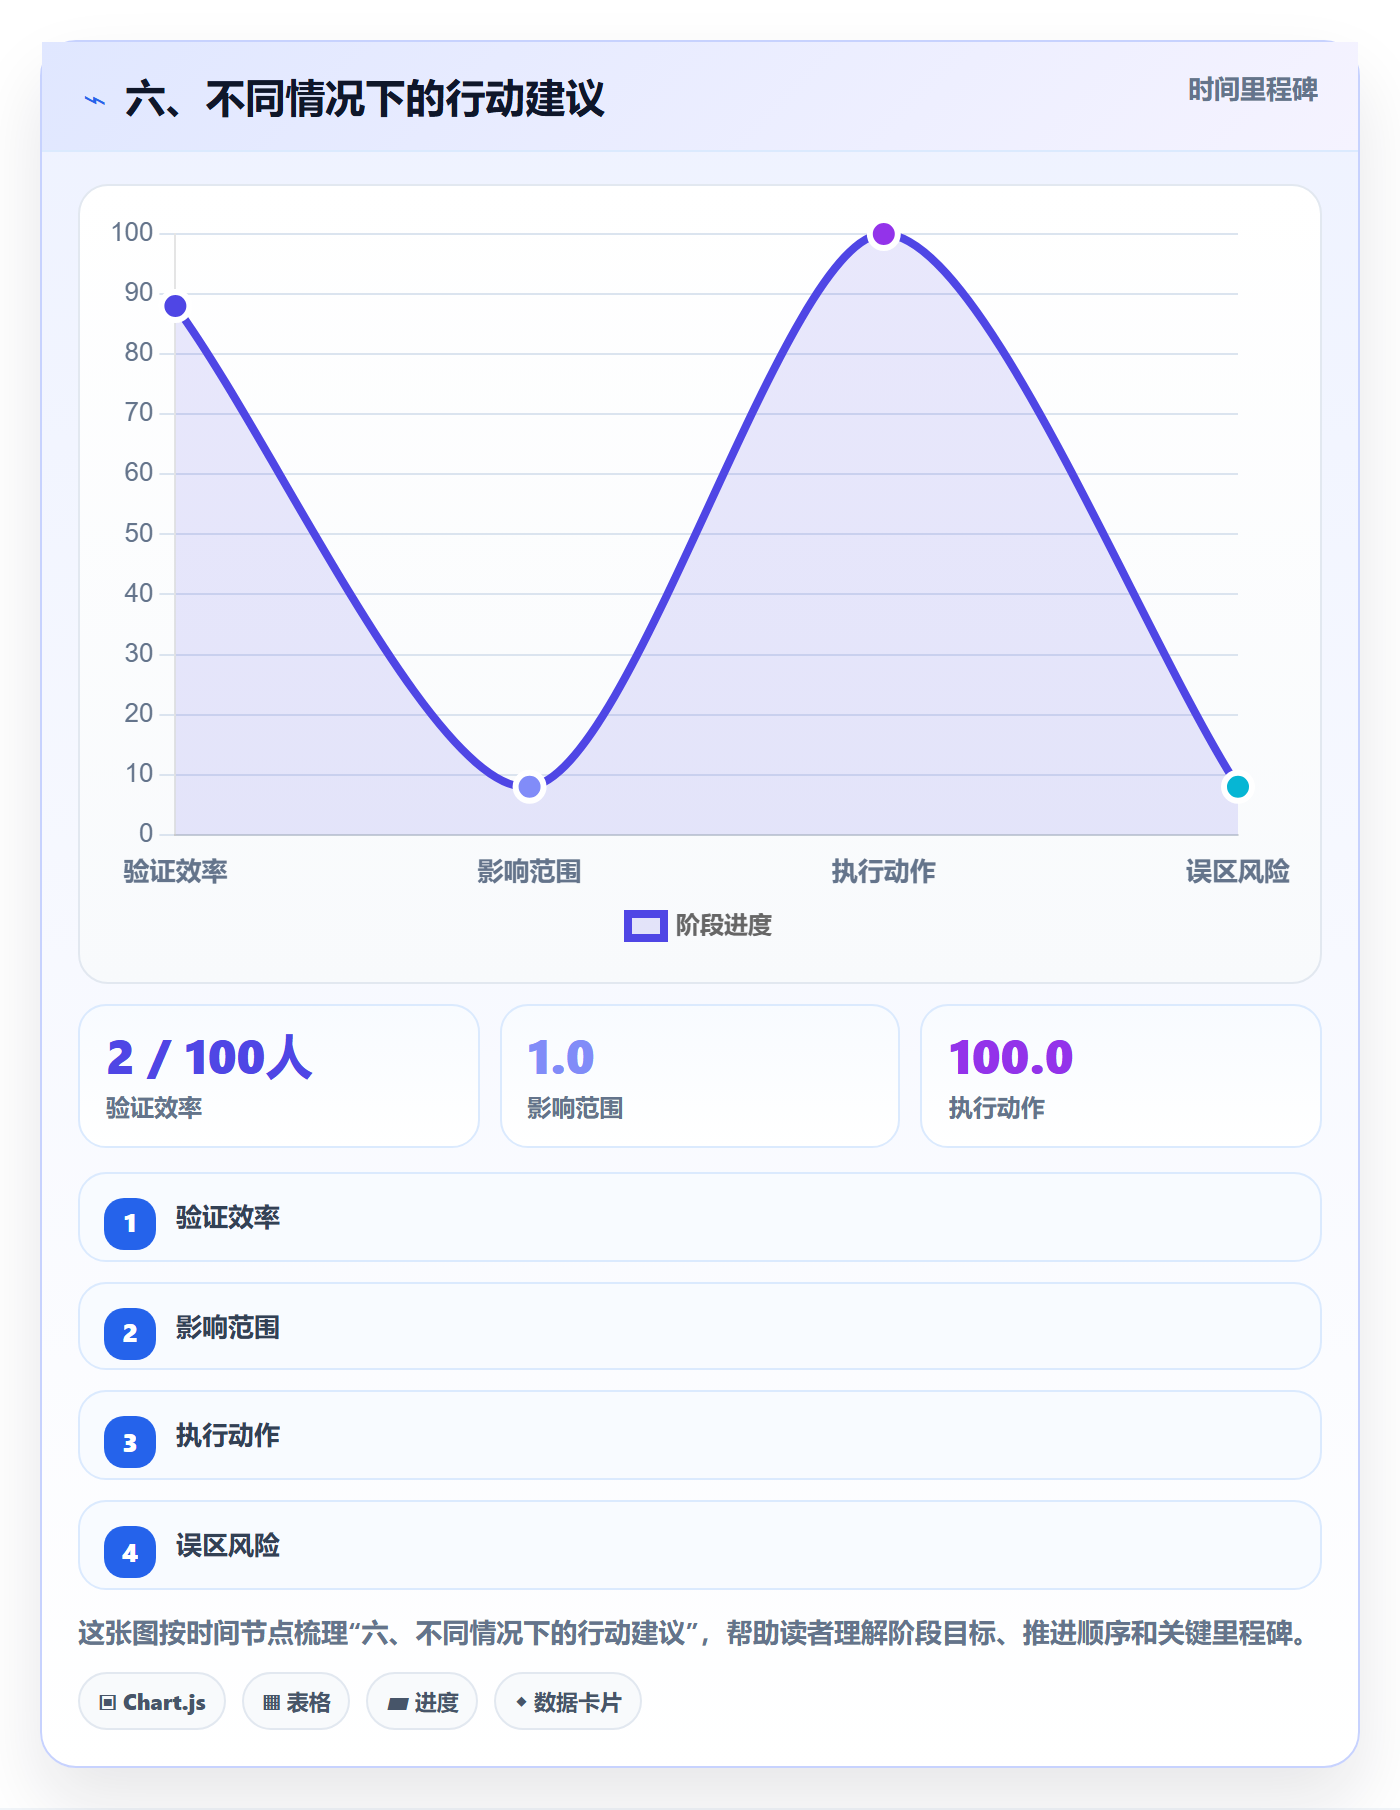This screenshot has height=1810, width=1400.
Task: Click the heading 六、不同情况下的行动建议
Action: point(365,99)
